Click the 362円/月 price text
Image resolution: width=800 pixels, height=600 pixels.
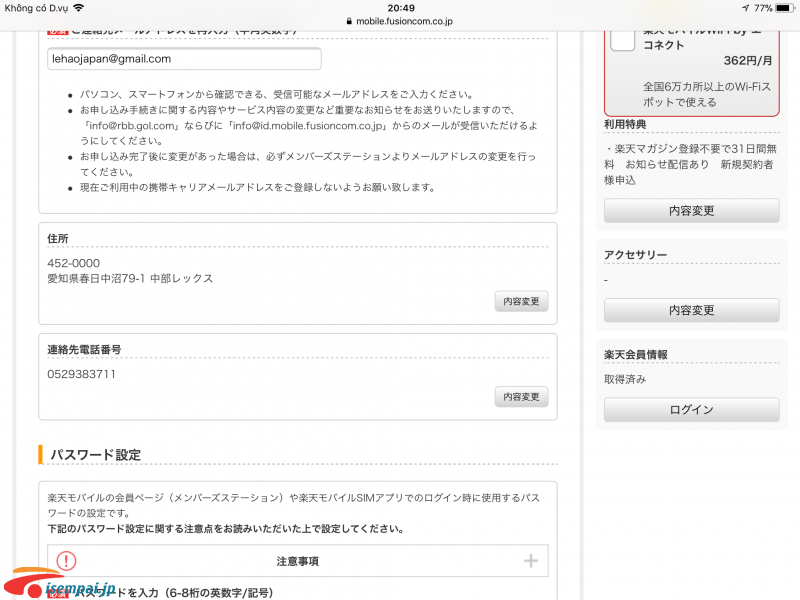point(747,60)
